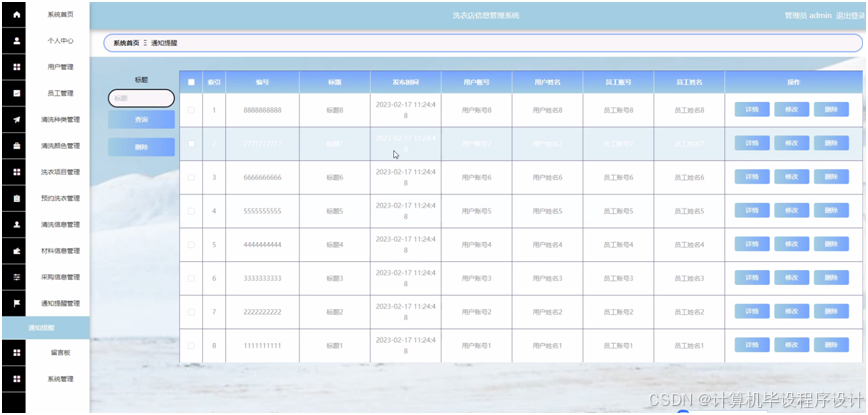The height and width of the screenshot is (415, 868).
Task: Tick the checkbox for row 7777777777
Action: pyautogui.click(x=192, y=144)
